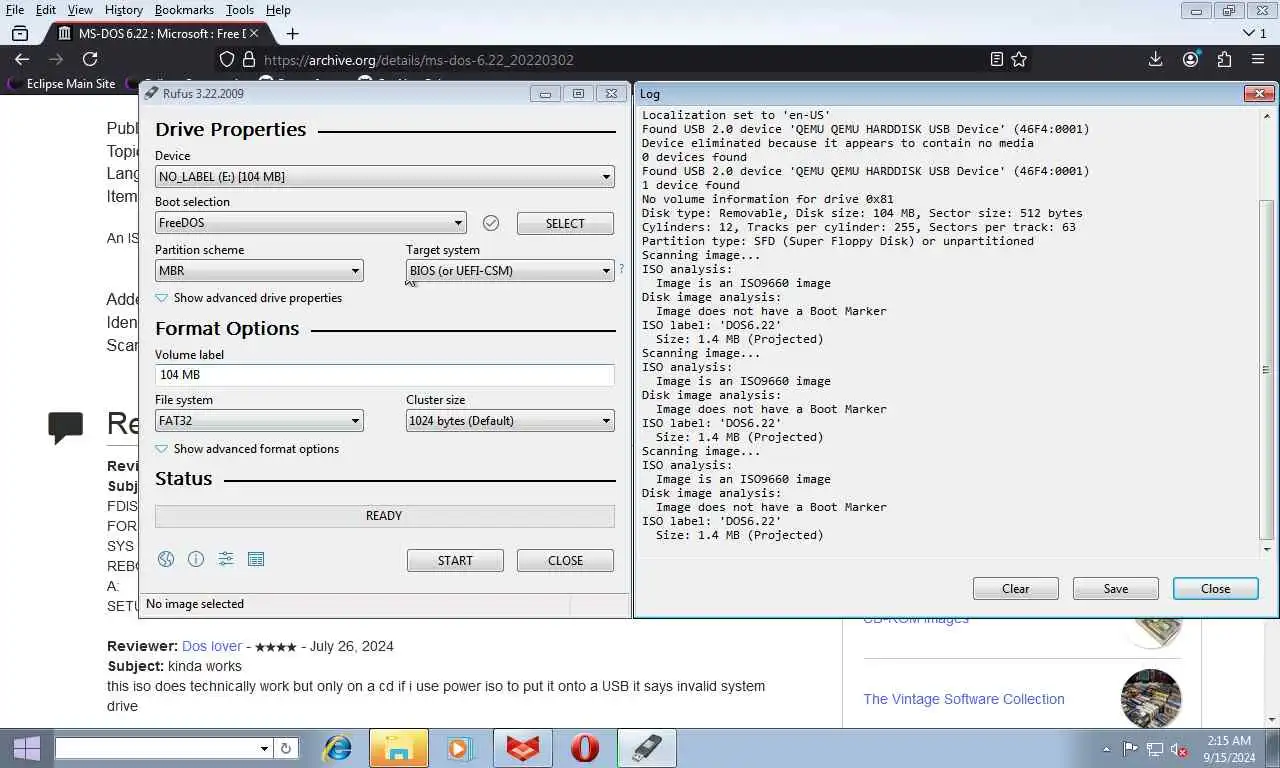Open Rufus language globe icon
1280x768 pixels.
(x=166, y=559)
